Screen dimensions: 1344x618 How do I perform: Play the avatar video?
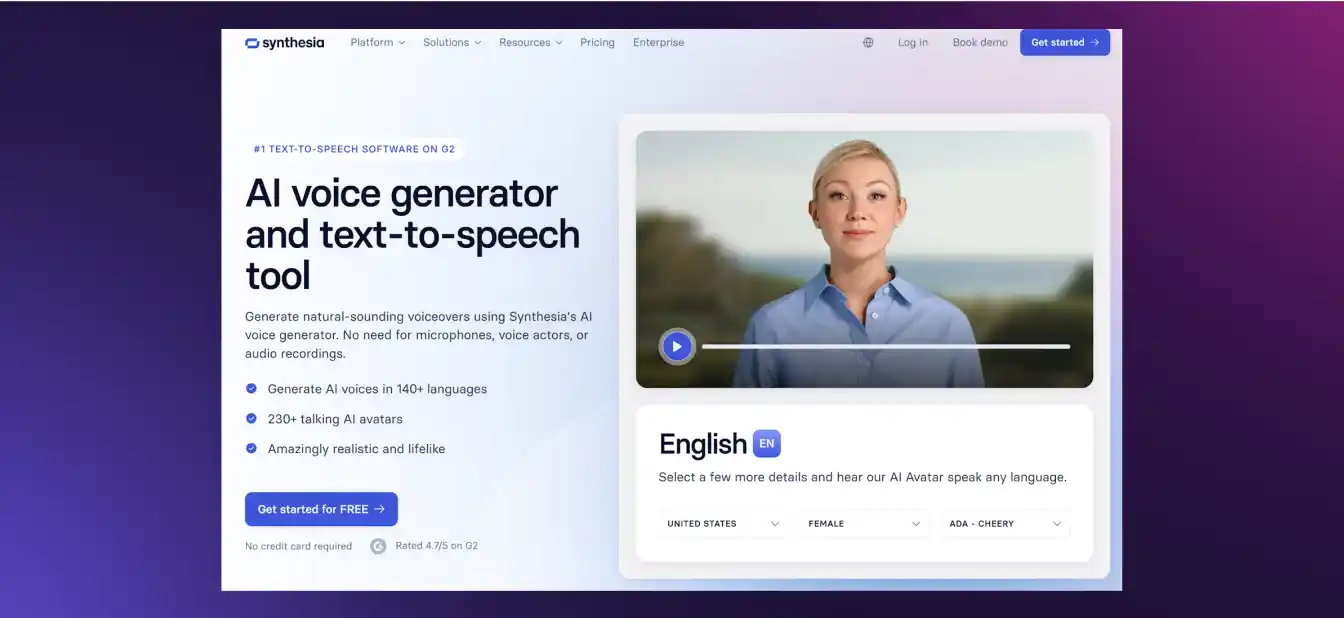coord(677,346)
